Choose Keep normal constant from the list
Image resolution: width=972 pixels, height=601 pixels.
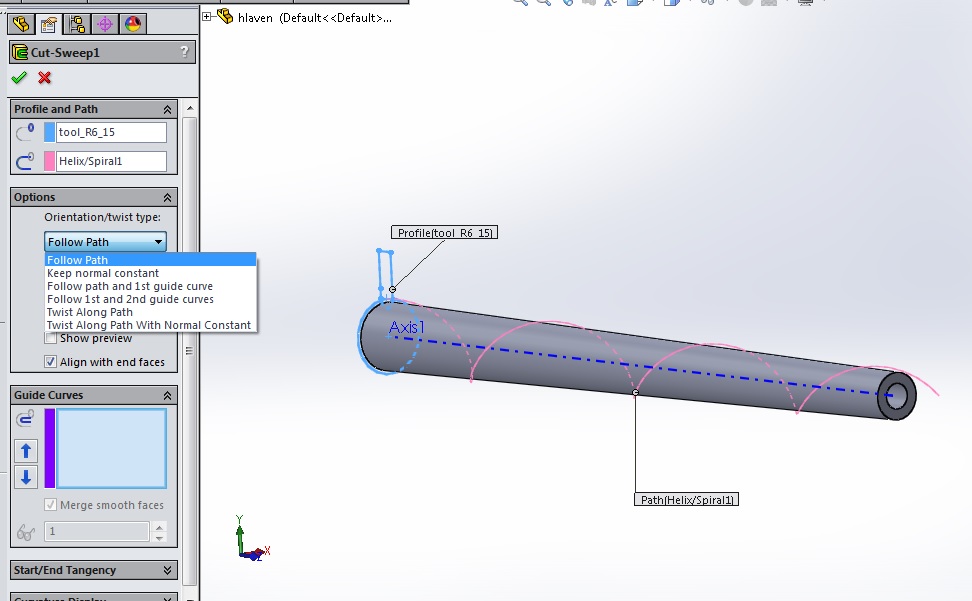pos(103,273)
